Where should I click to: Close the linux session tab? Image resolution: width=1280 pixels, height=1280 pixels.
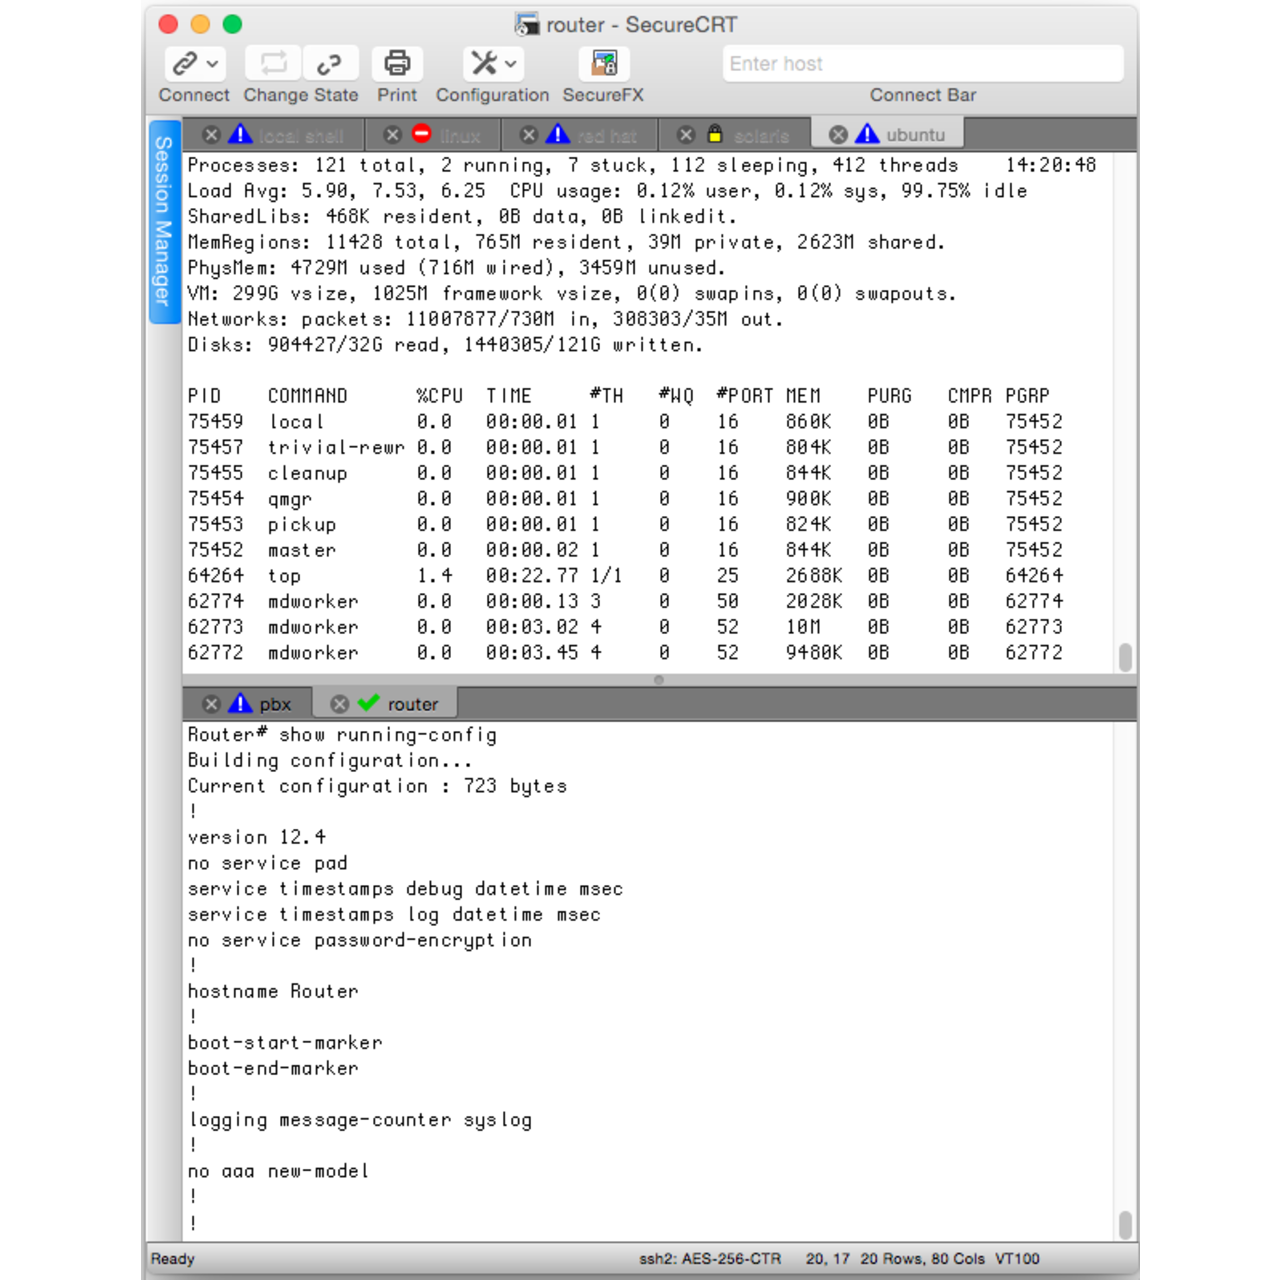point(393,135)
